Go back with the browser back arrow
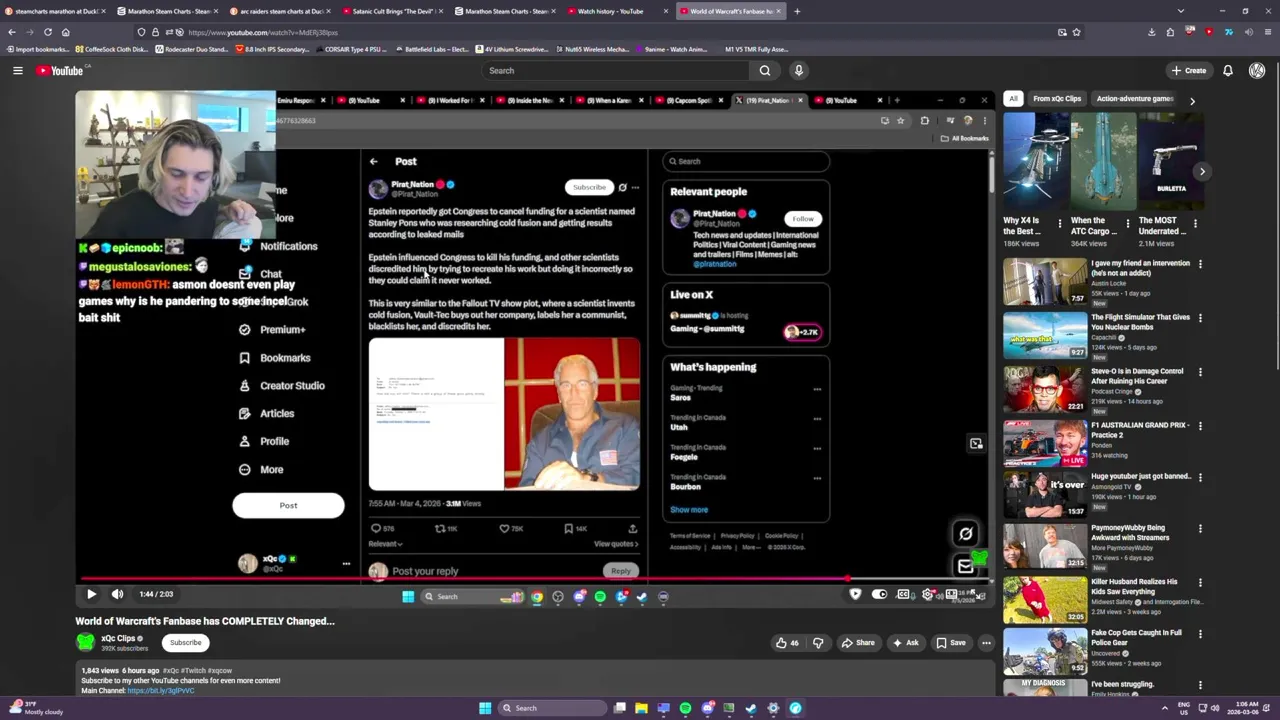Image resolution: width=1280 pixels, height=720 pixels. pos(11,32)
